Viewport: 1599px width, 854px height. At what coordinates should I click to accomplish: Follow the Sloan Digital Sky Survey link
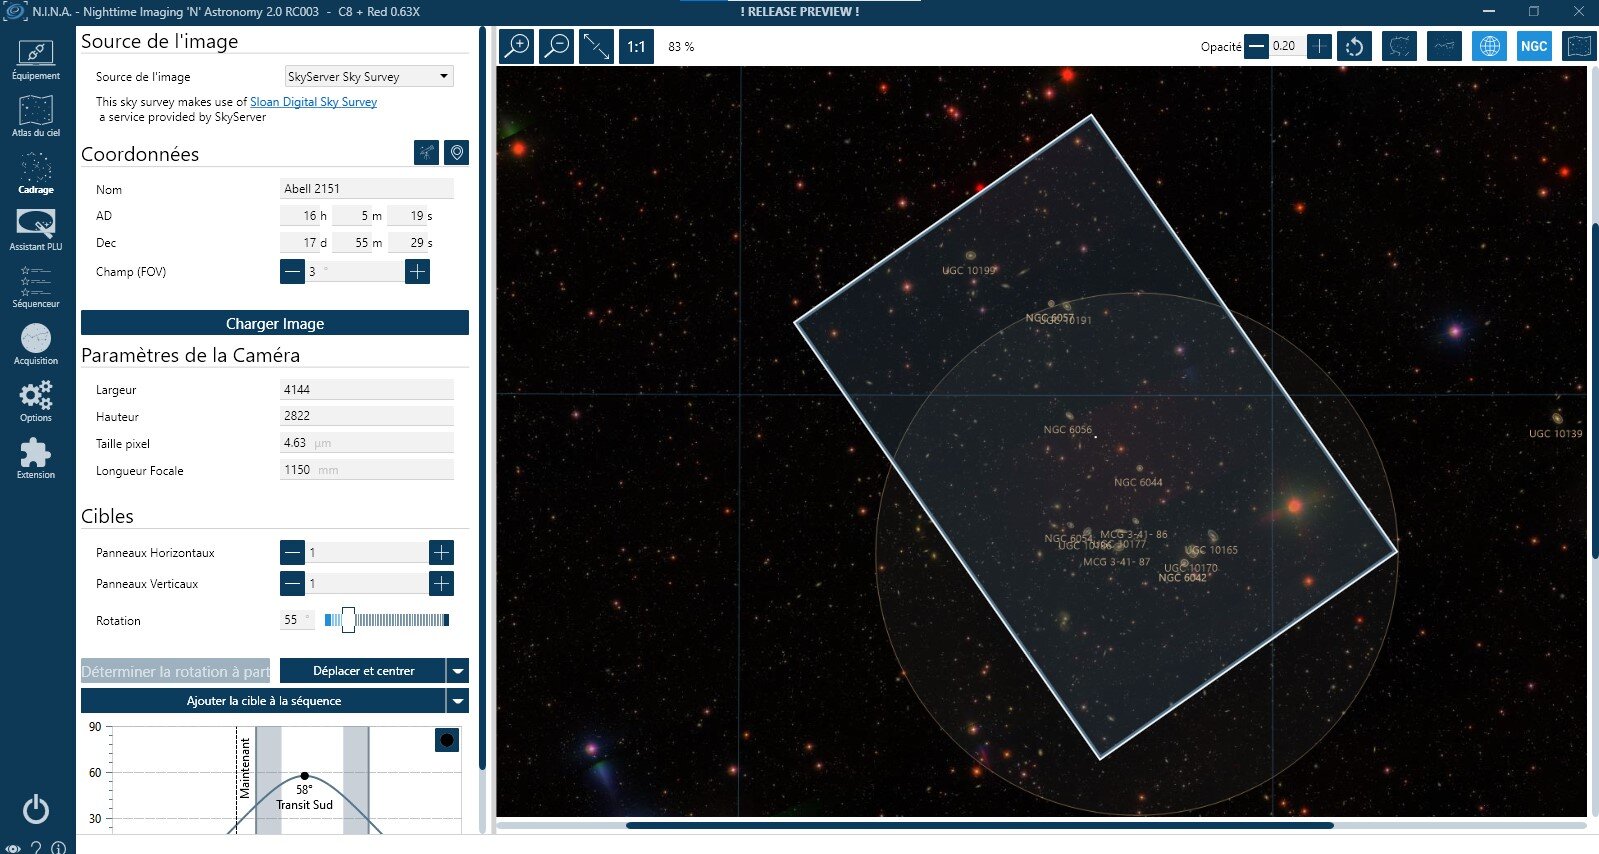[313, 102]
